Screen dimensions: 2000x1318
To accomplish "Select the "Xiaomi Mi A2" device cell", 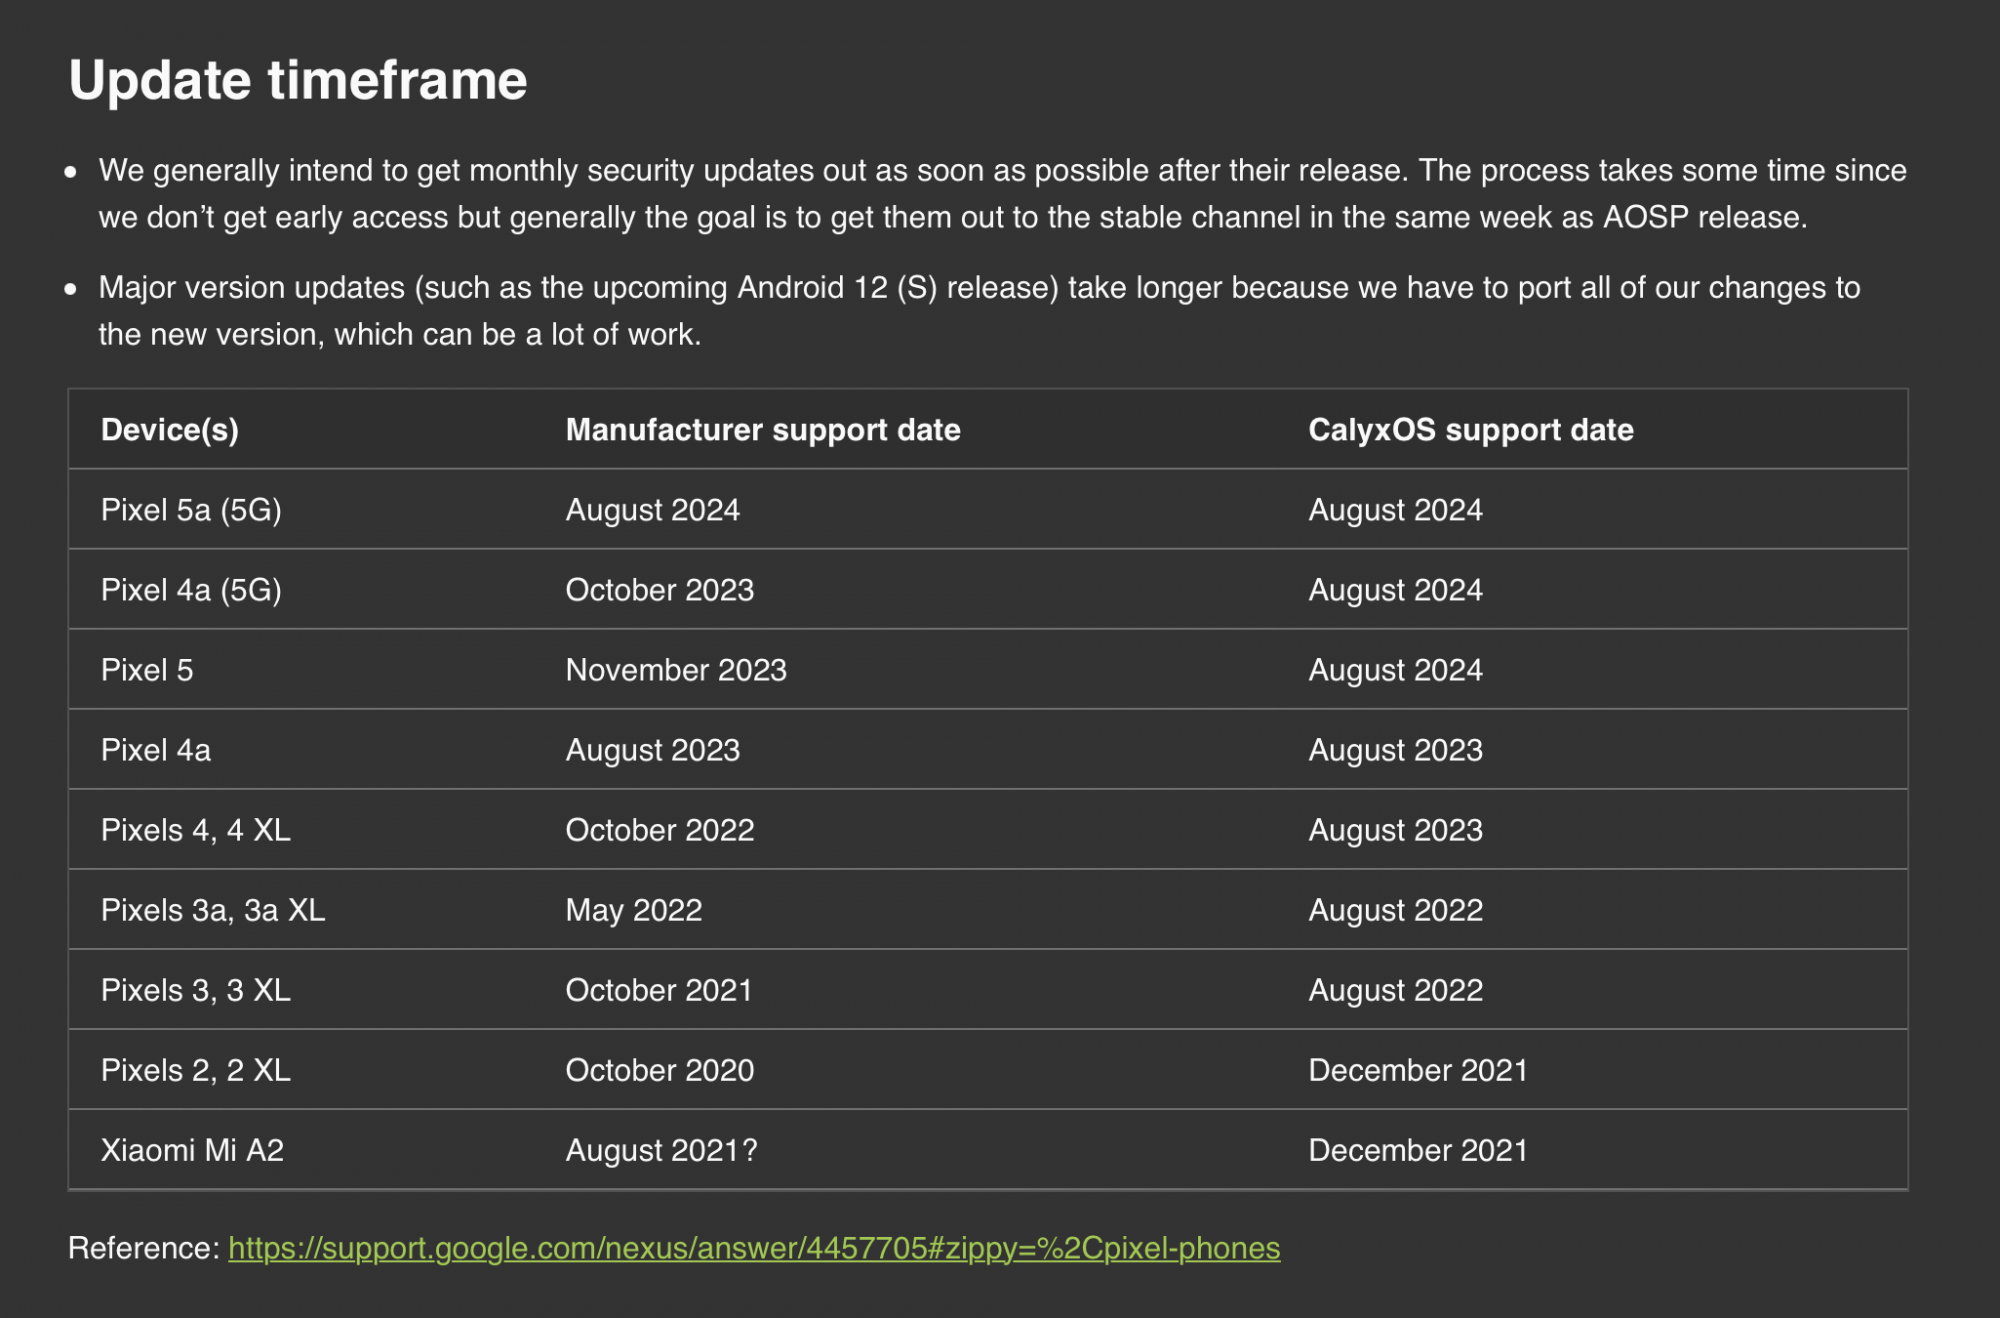I will [192, 1150].
